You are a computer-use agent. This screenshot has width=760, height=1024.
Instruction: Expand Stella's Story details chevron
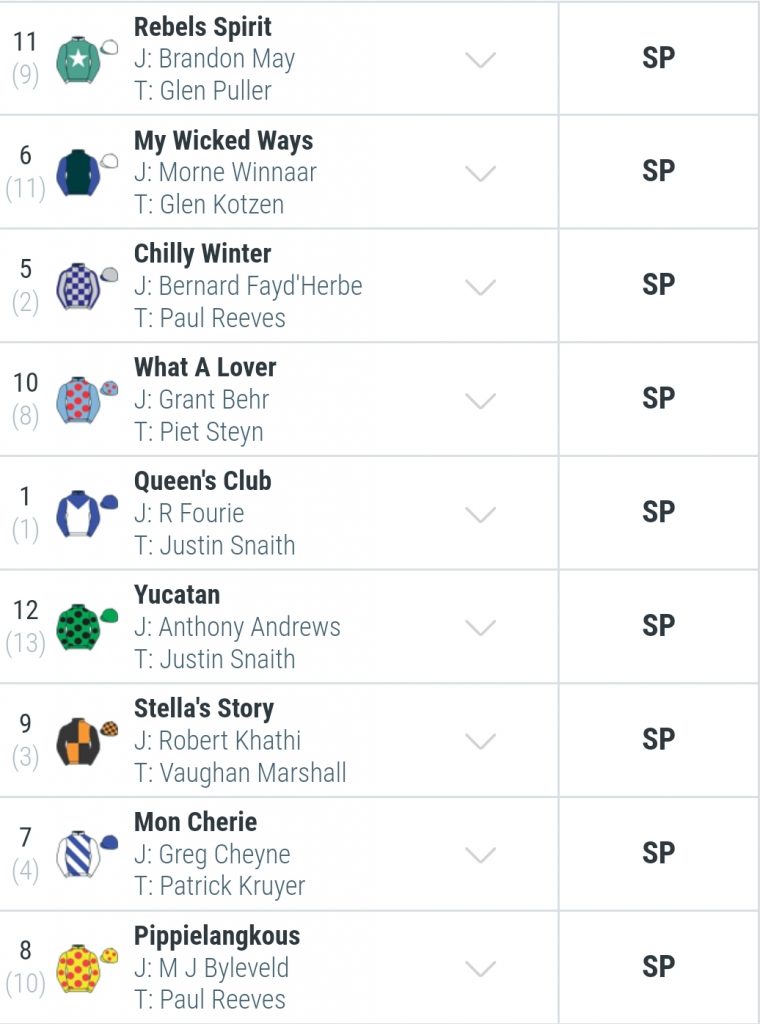click(481, 742)
